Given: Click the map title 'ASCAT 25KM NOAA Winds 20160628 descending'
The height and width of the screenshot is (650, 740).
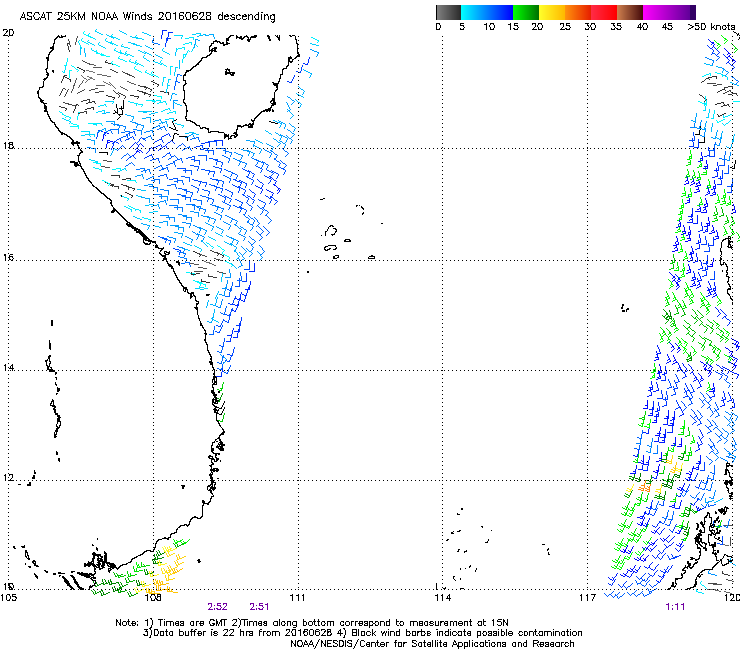Looking at the screenshot, I should [147, 16].
